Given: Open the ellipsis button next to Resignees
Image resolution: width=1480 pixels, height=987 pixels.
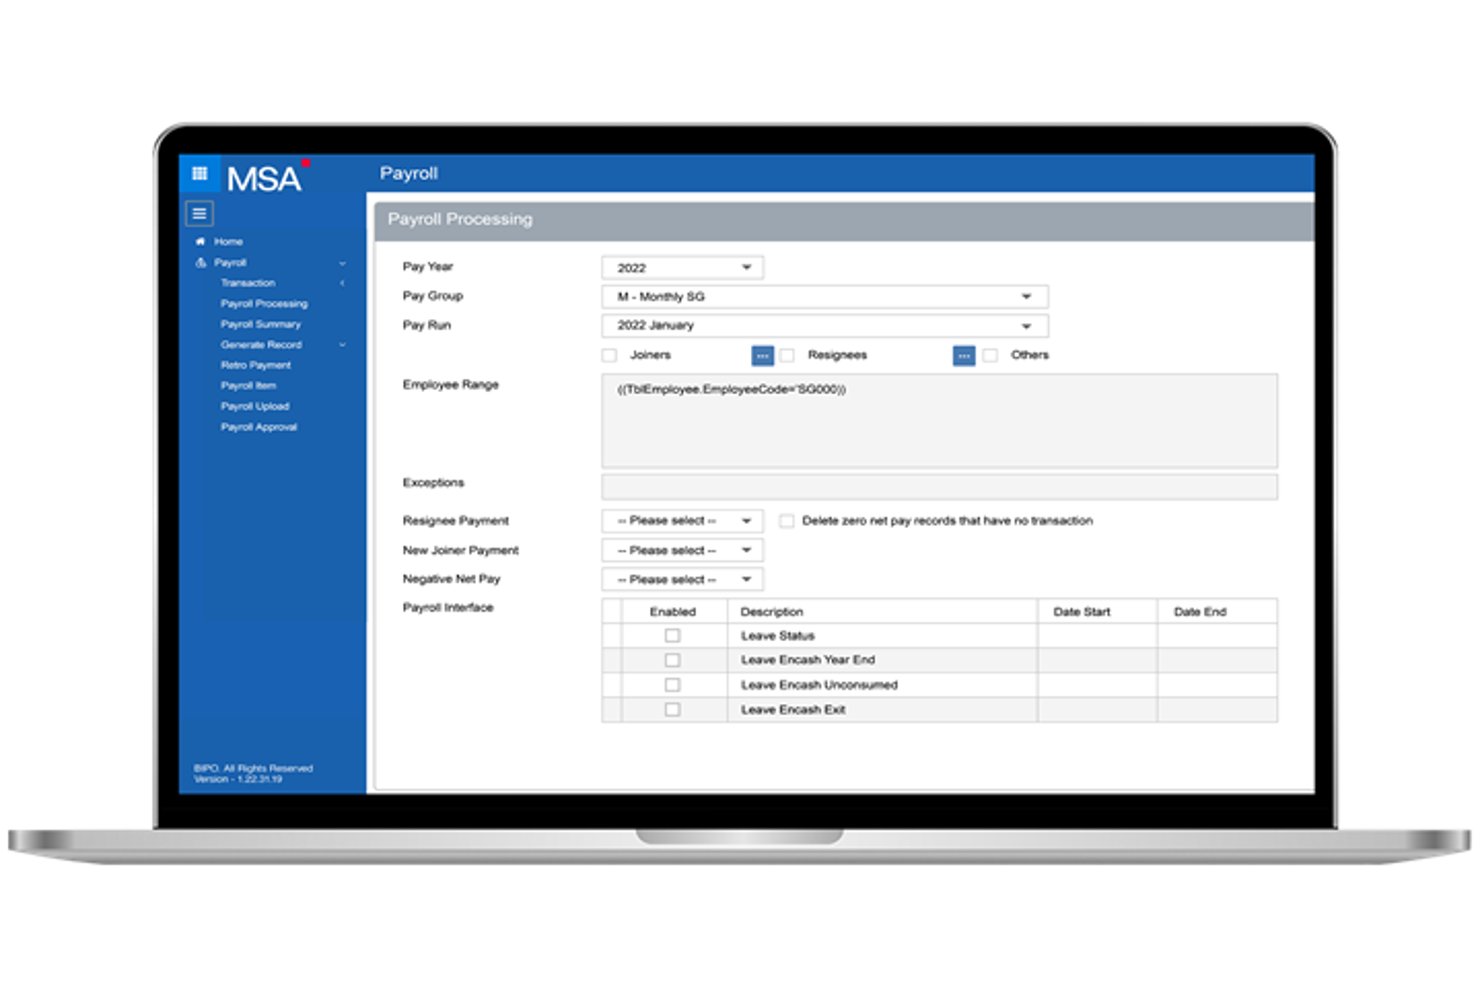Looking at the screenshot, I should [964, 355].
